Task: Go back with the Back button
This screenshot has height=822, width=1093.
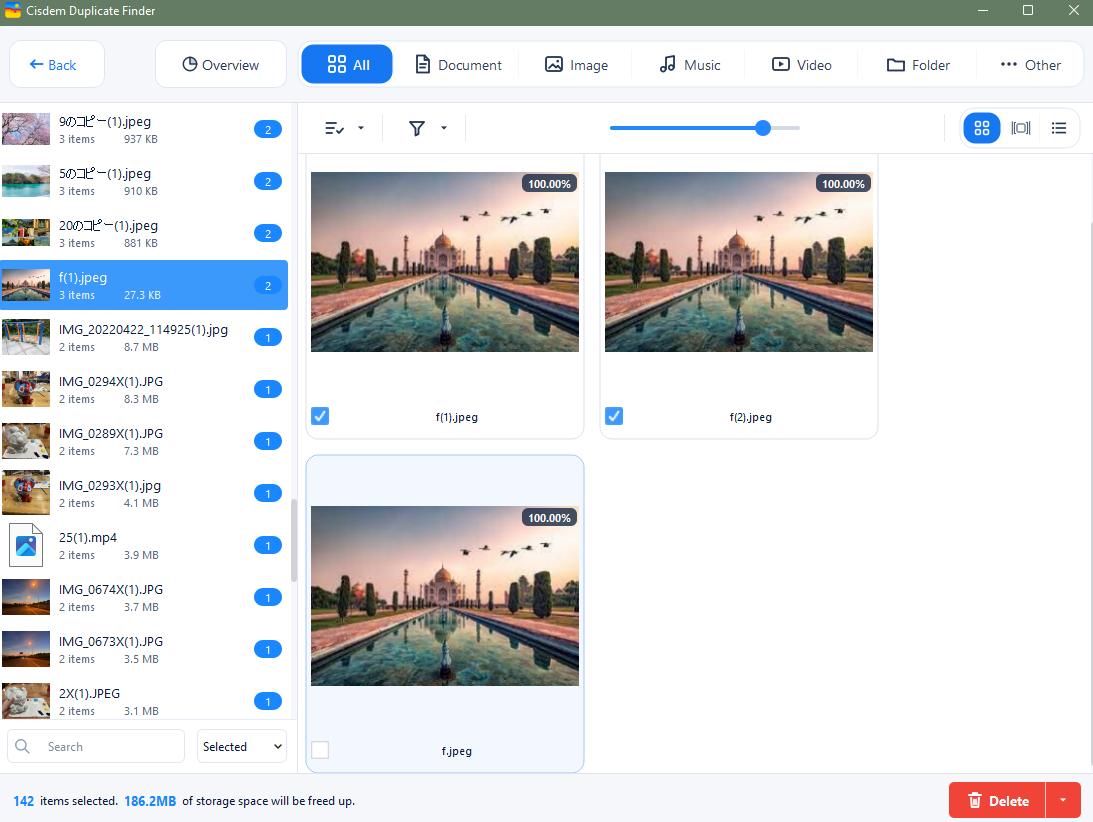Action: coord(56,65)
